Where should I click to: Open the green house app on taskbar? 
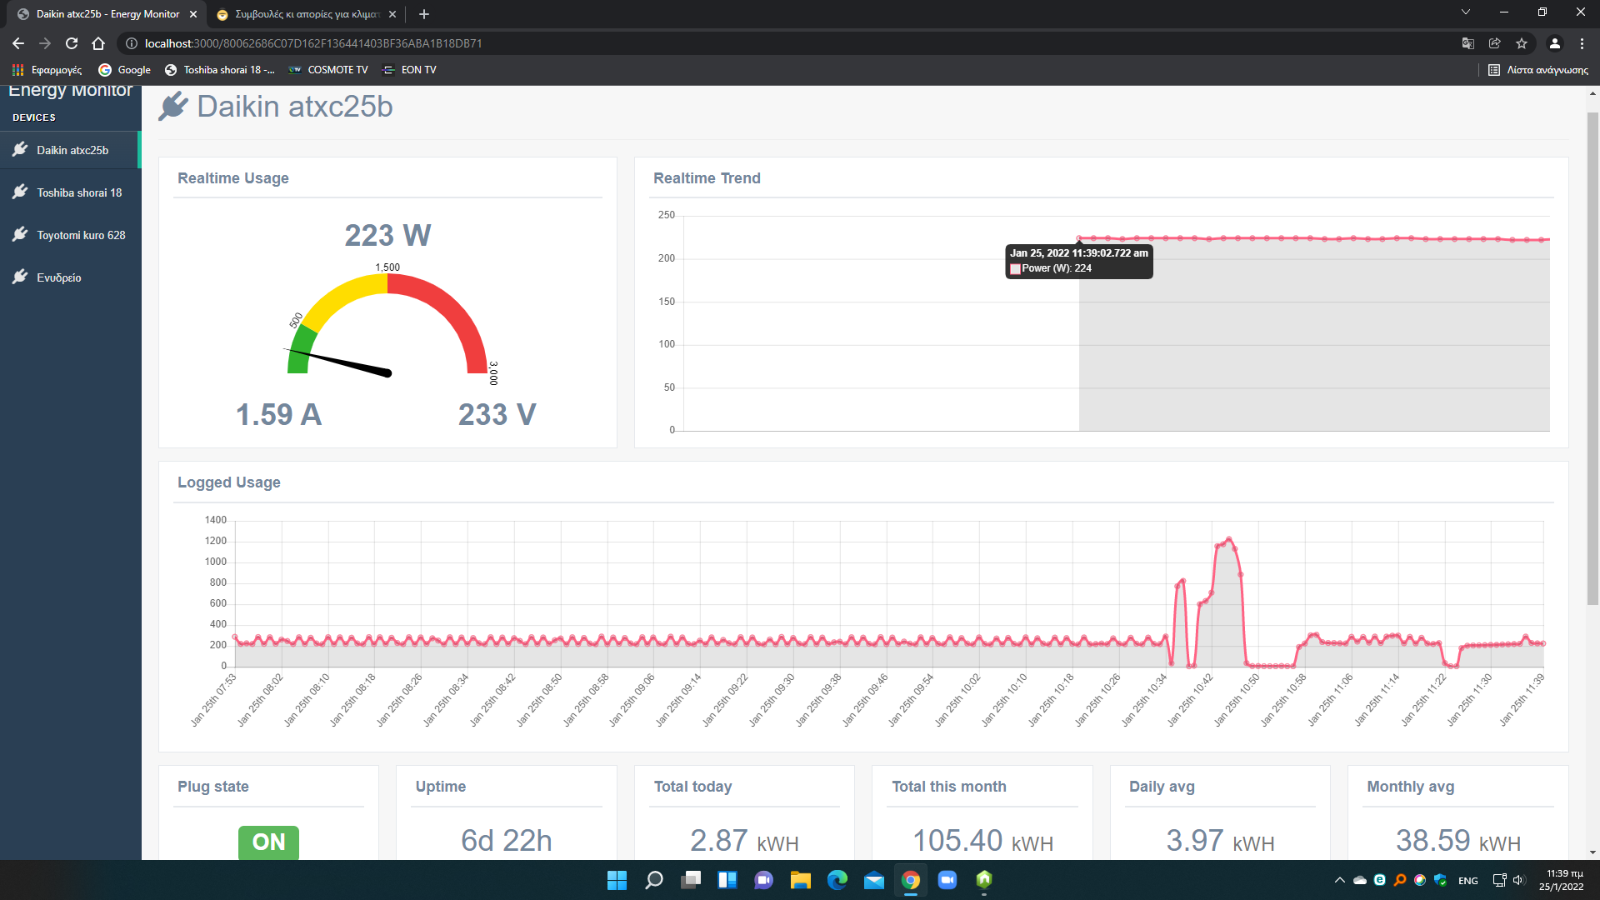pyautogui.click(x=984, y=880)
